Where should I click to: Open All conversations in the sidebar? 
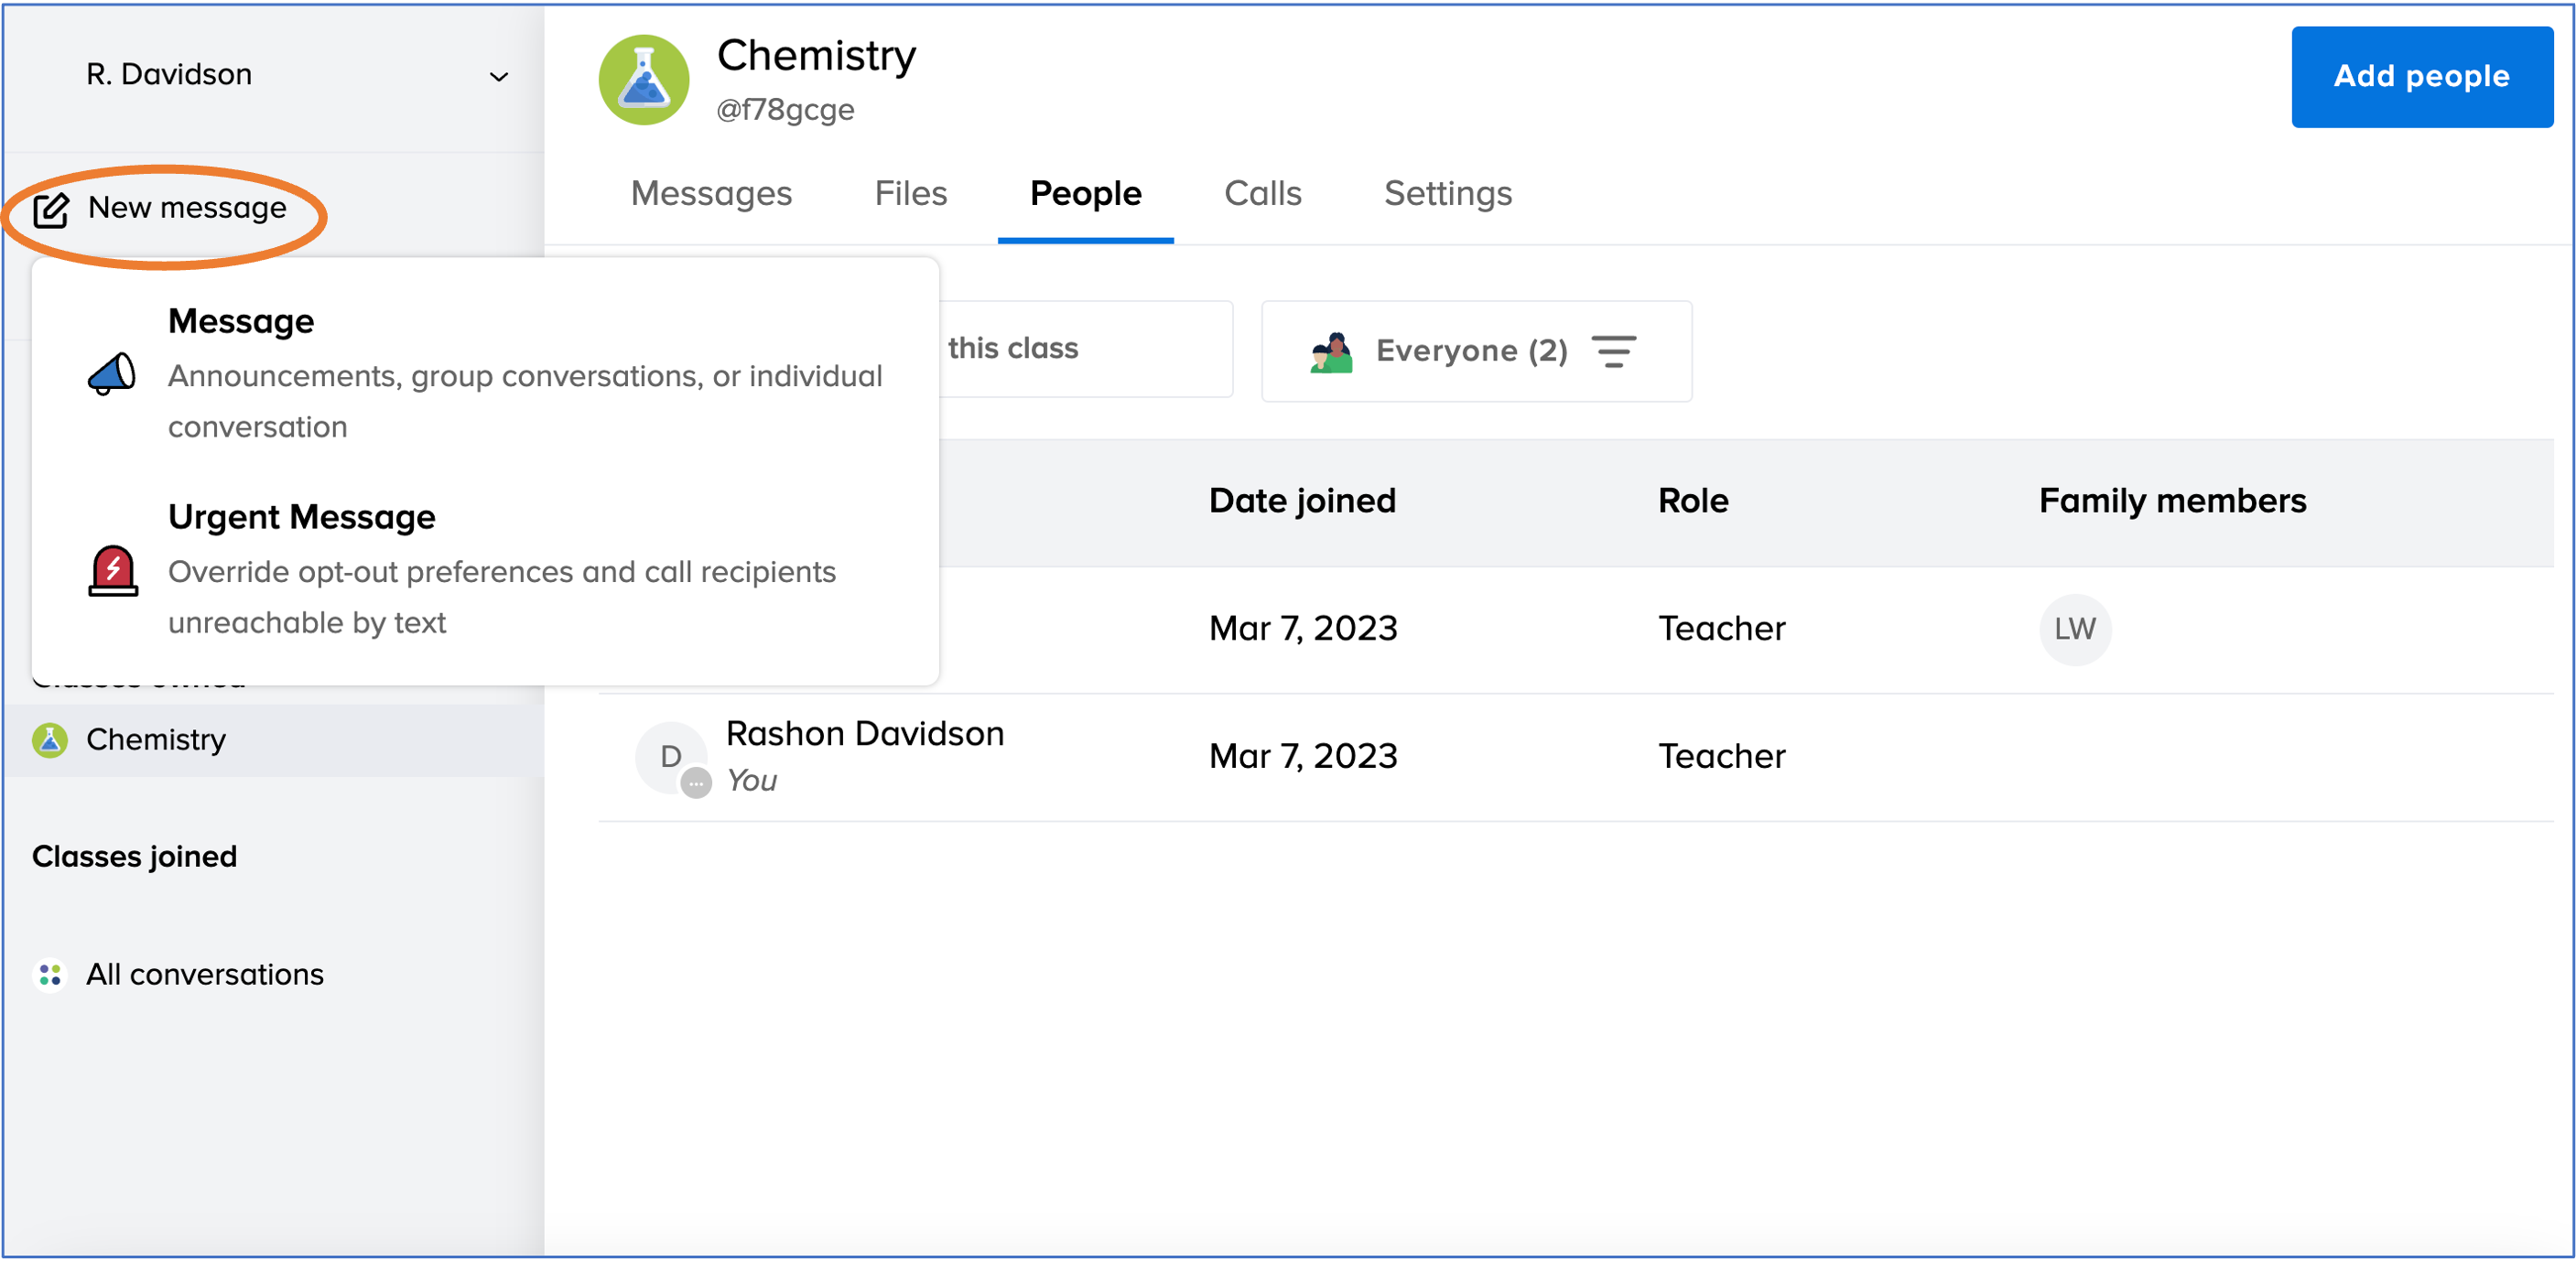click(x=178, y=974)
